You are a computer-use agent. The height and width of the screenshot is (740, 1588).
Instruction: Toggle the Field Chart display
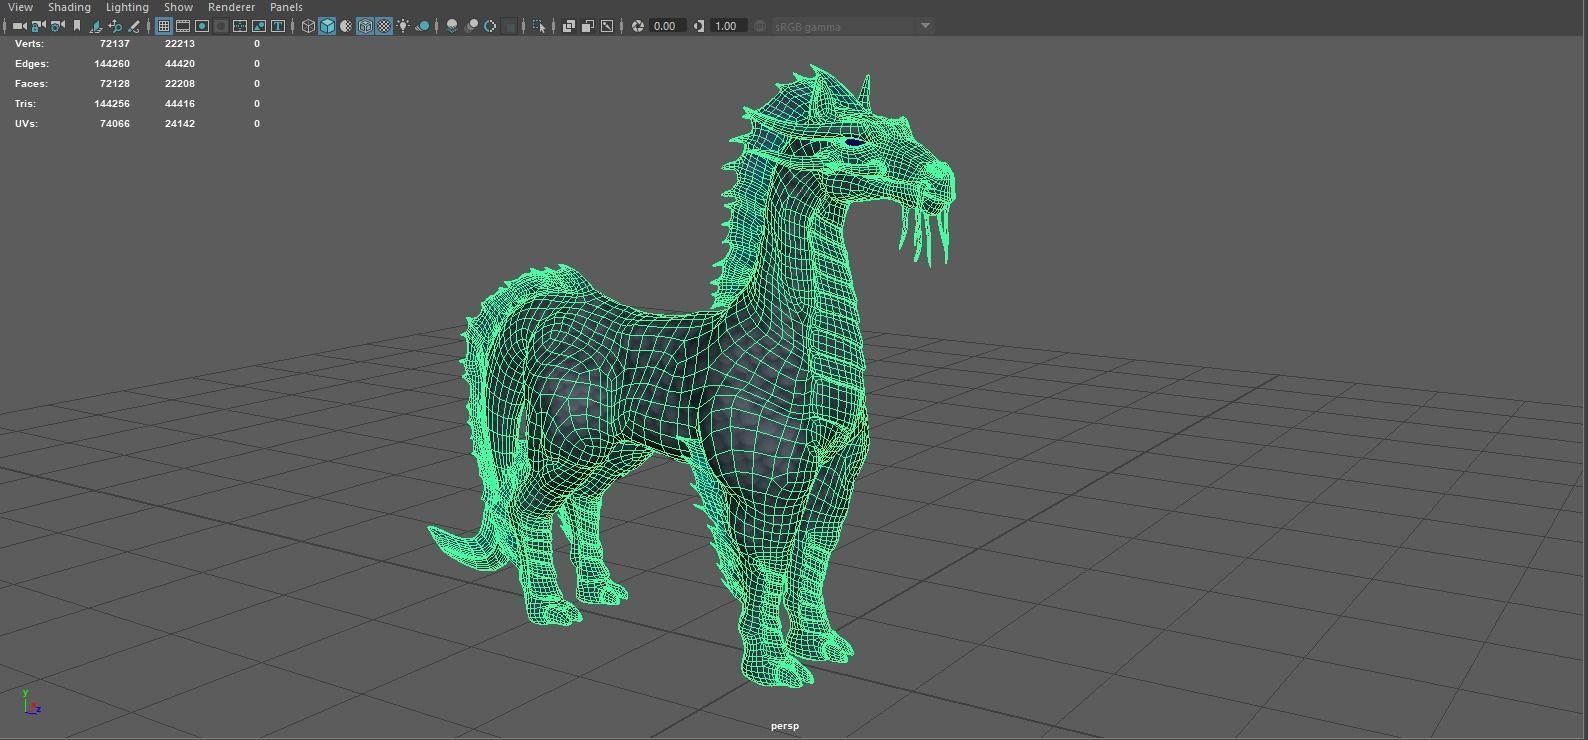point(240,26)
